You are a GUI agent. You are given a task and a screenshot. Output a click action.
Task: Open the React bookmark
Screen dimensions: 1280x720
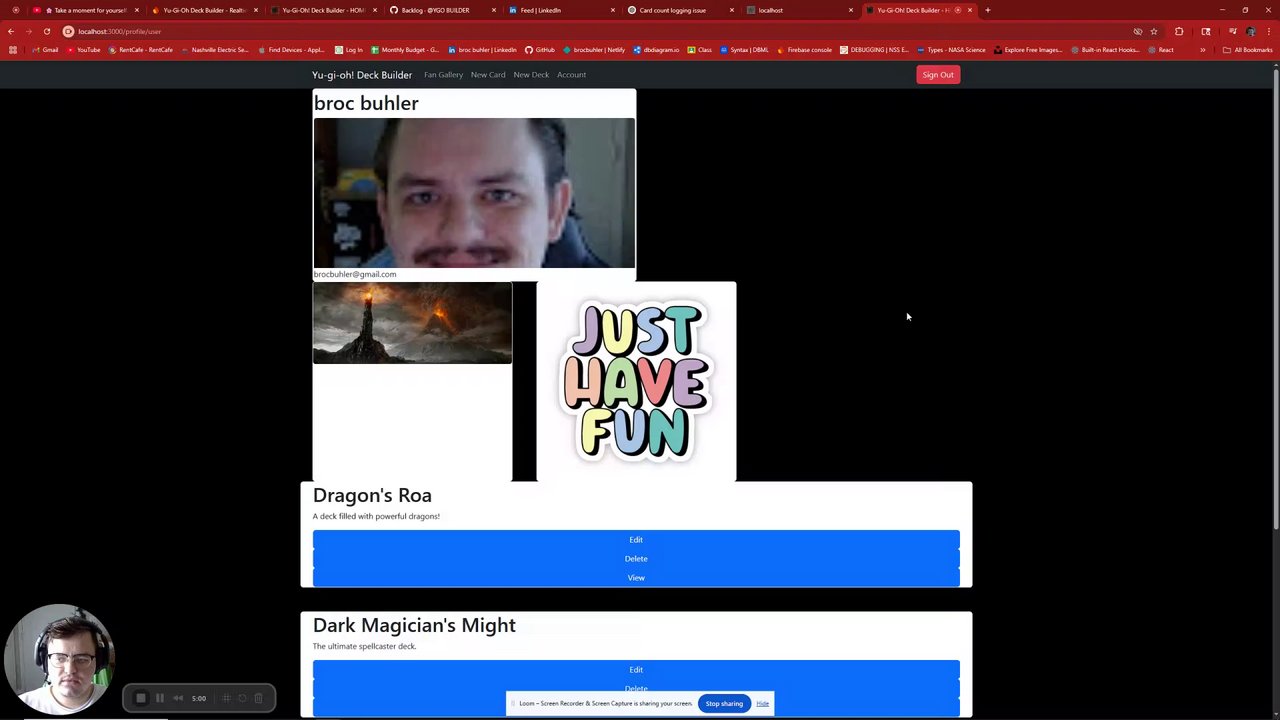[1161, 50]
